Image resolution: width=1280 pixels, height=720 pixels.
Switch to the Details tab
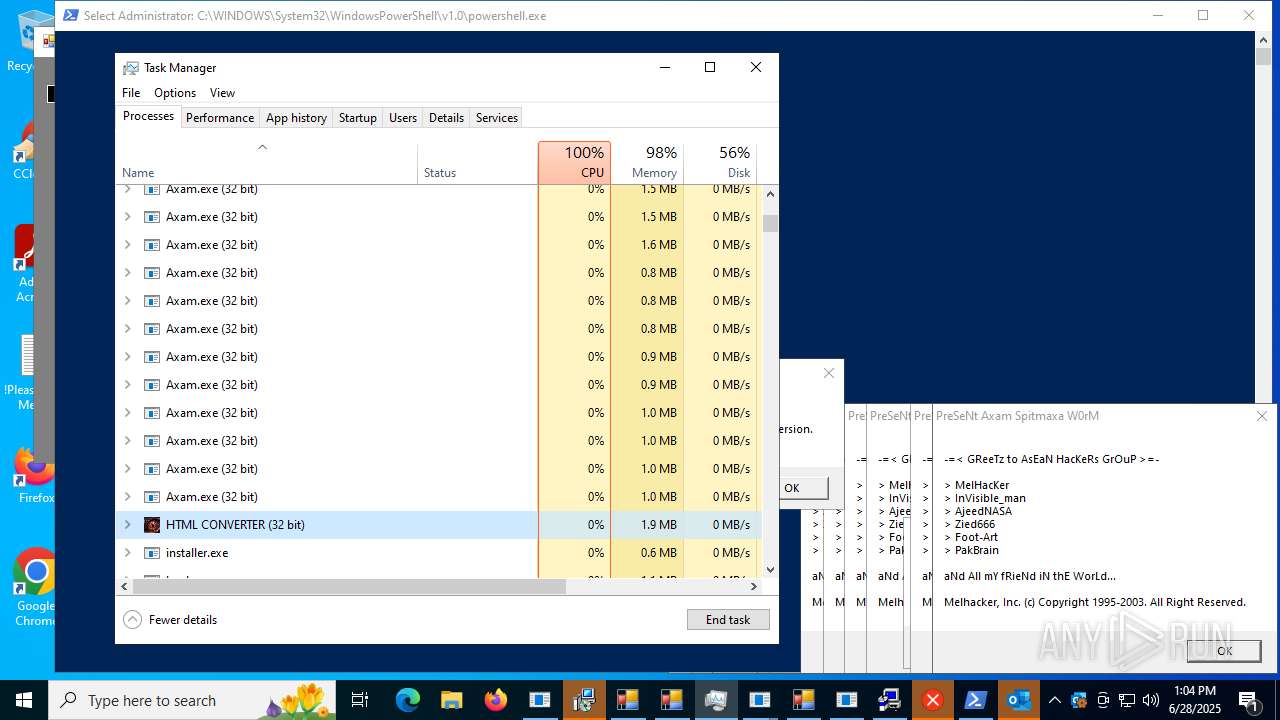click(x=446, y=118)
